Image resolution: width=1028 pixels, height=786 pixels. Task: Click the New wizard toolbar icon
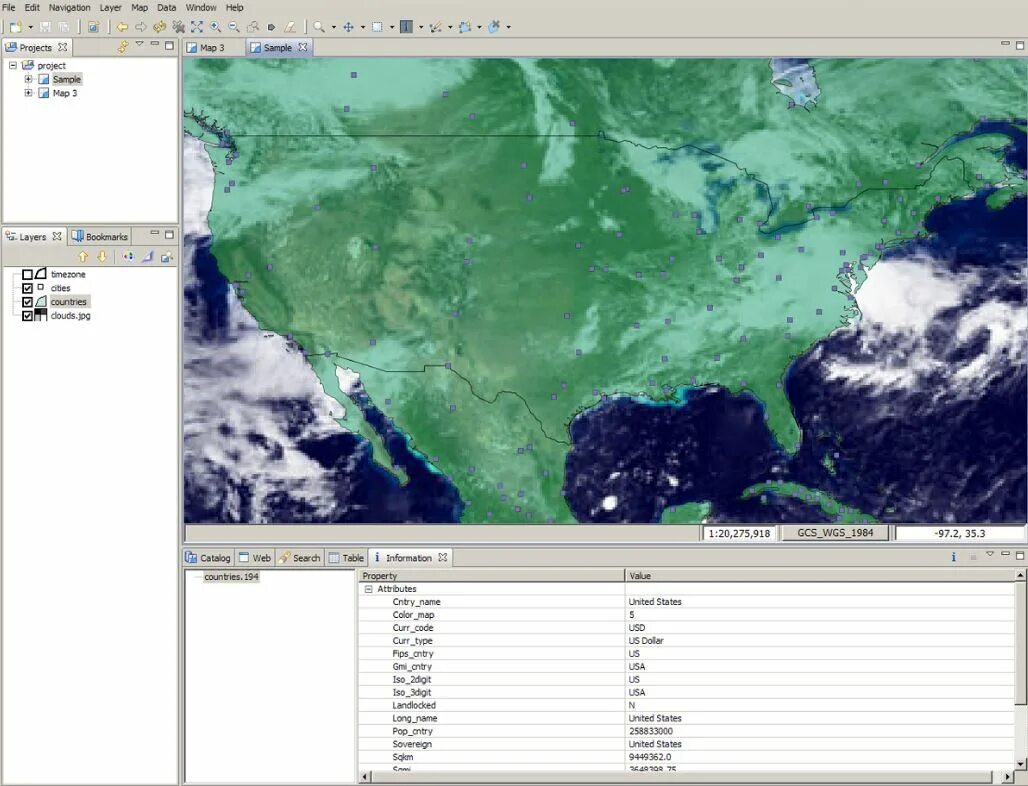[16, 27]
